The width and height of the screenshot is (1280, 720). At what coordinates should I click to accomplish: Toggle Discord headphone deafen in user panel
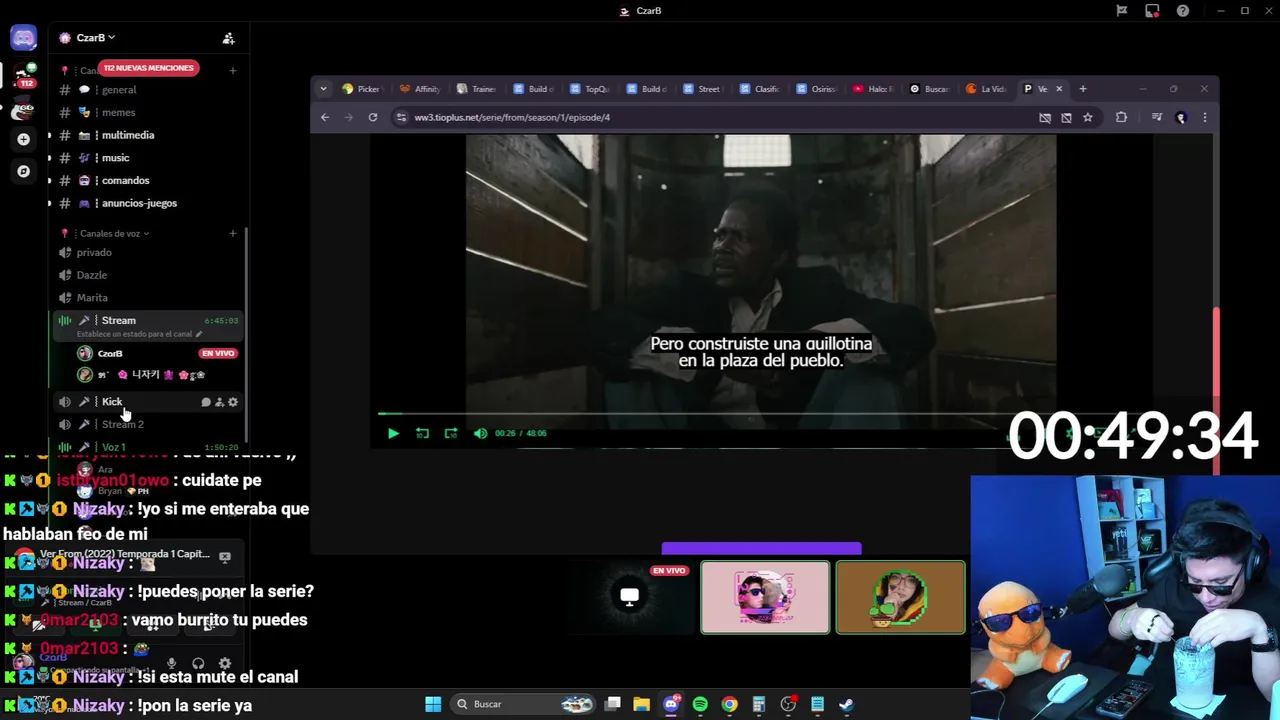click(198, 663)
